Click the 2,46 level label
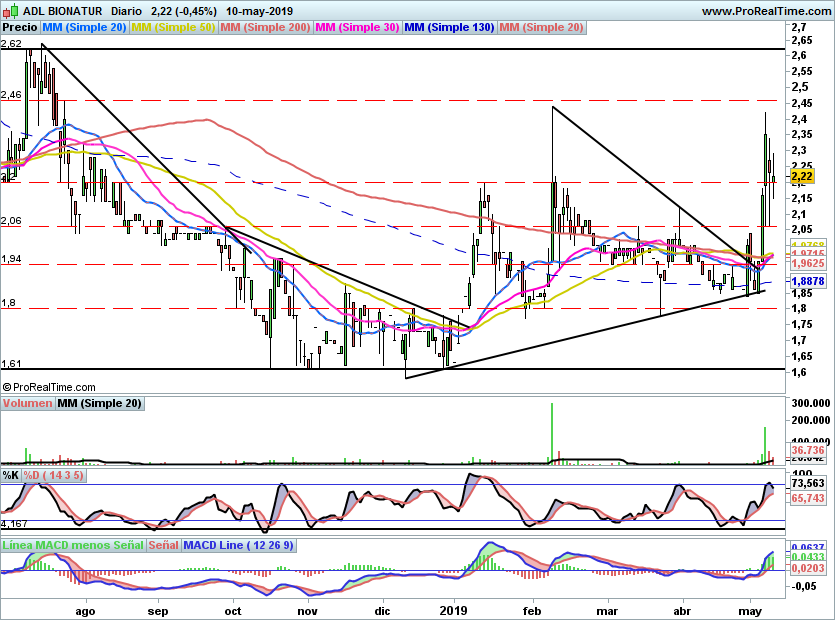Image resolution: width=835 pixels, height=620 pixels. pyautogui.click(x=11, y=95)
